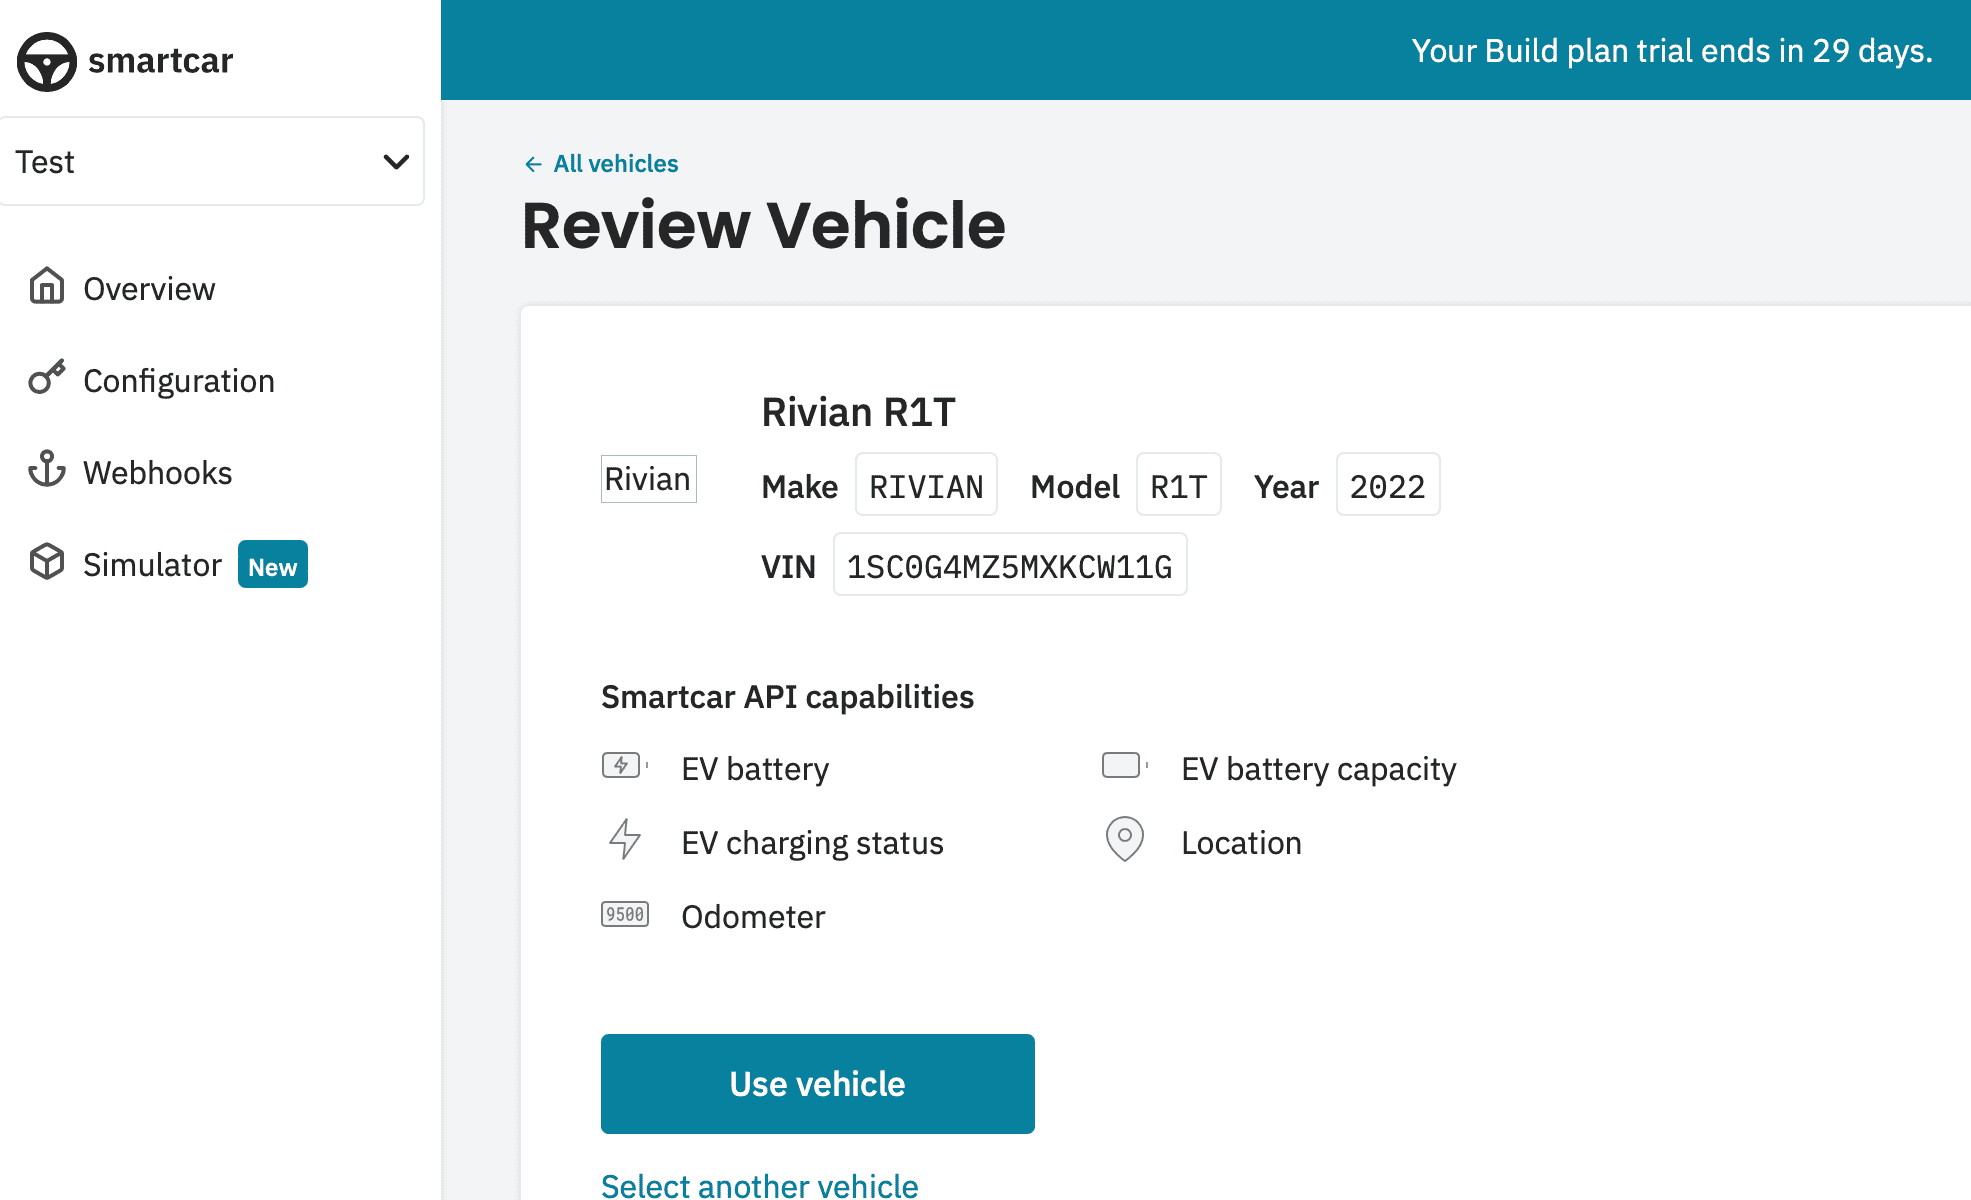
Task: Click the Rivian R1T vehicle title
Action: coord(859,412)
